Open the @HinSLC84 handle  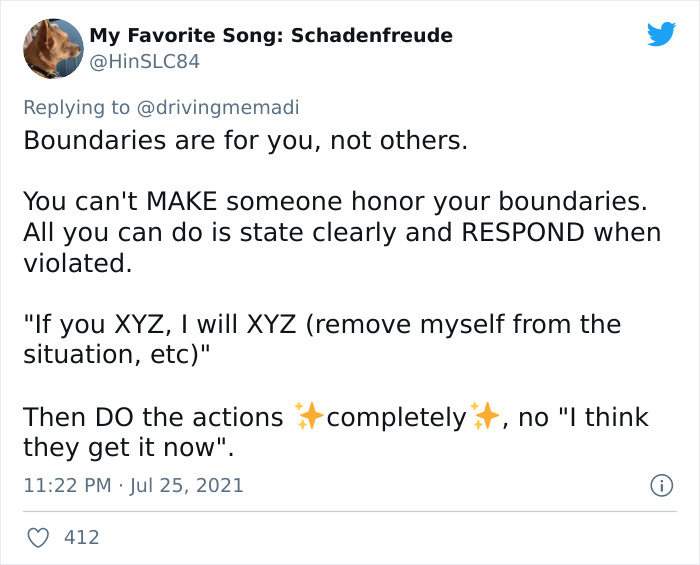pos(145,62)
